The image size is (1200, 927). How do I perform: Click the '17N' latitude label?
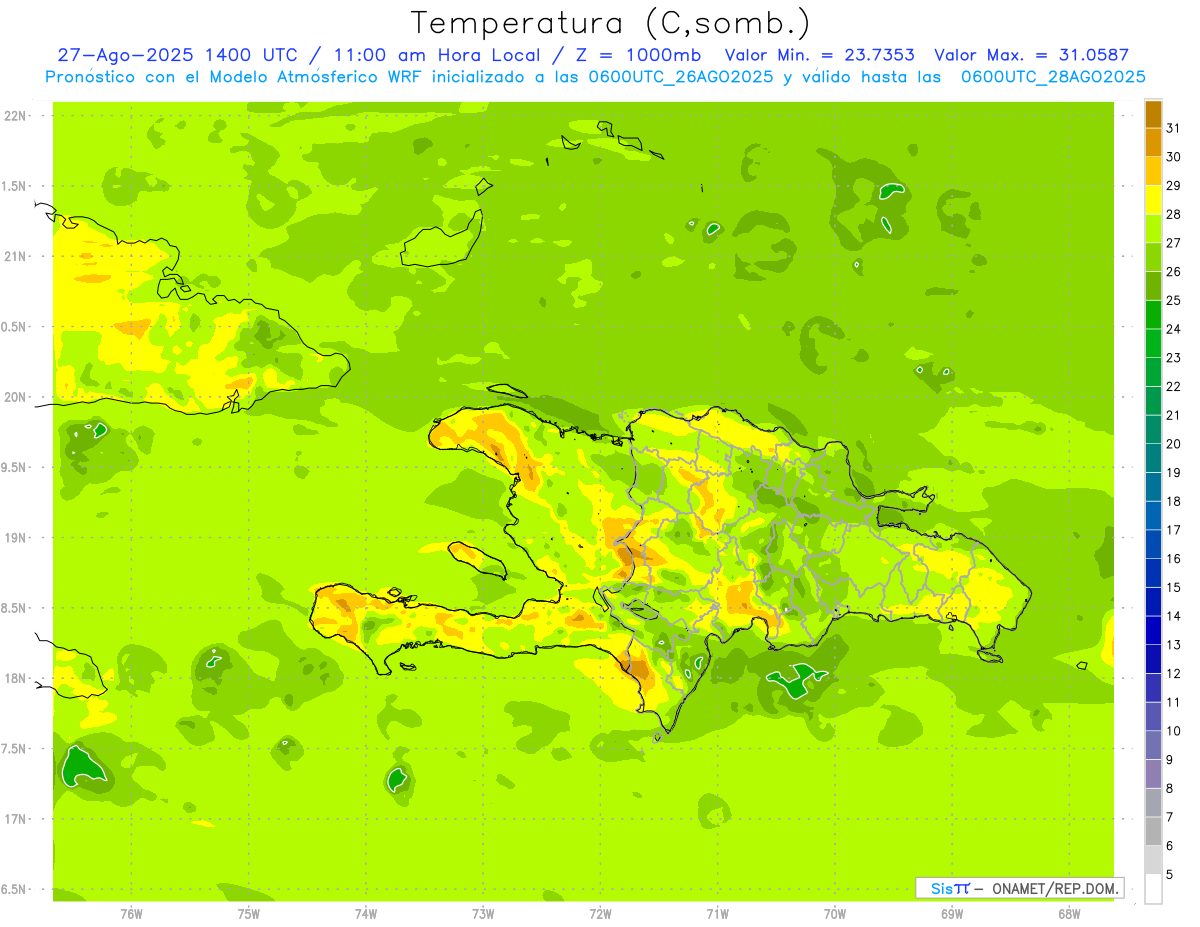click(x=15, y=819)
